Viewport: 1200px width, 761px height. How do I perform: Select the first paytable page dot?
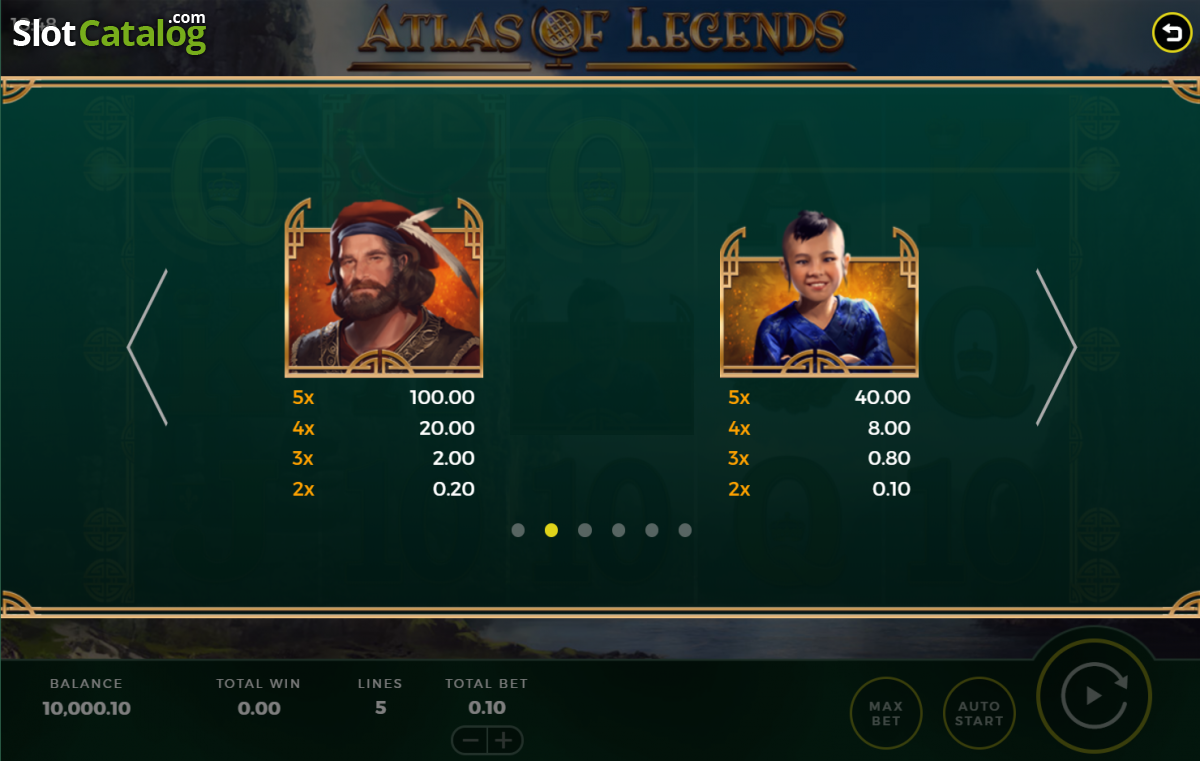(518, 530)
